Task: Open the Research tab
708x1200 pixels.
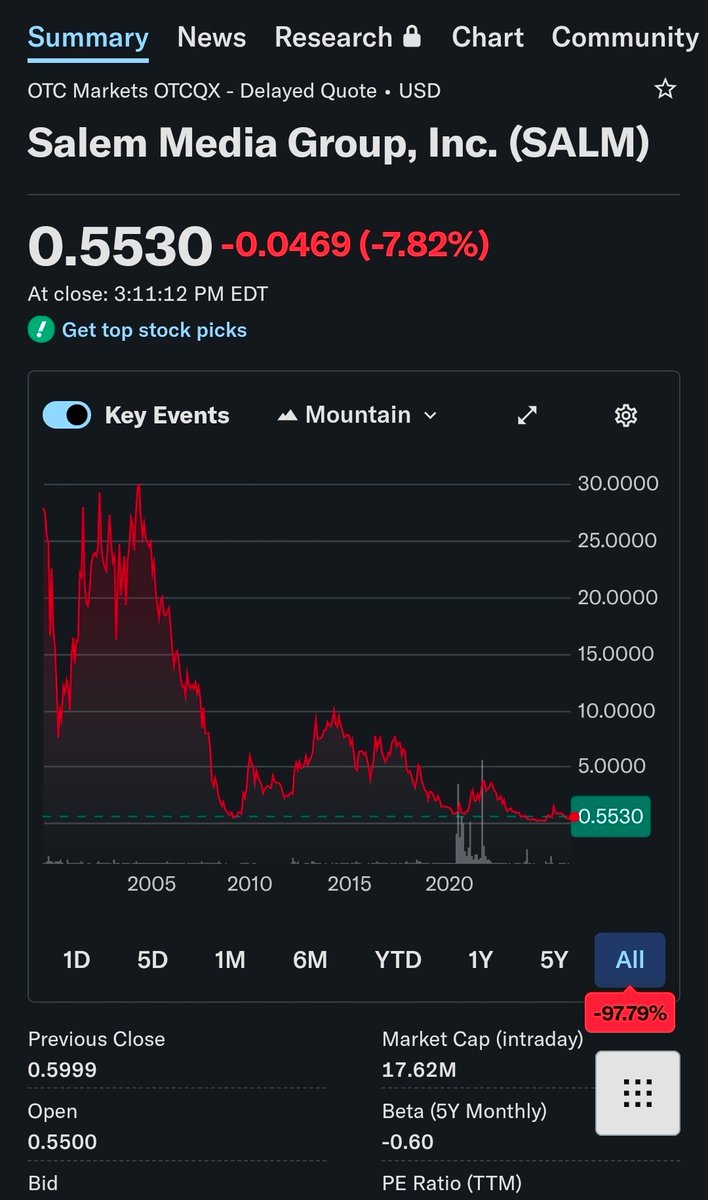Action: [x=348, y=37]
